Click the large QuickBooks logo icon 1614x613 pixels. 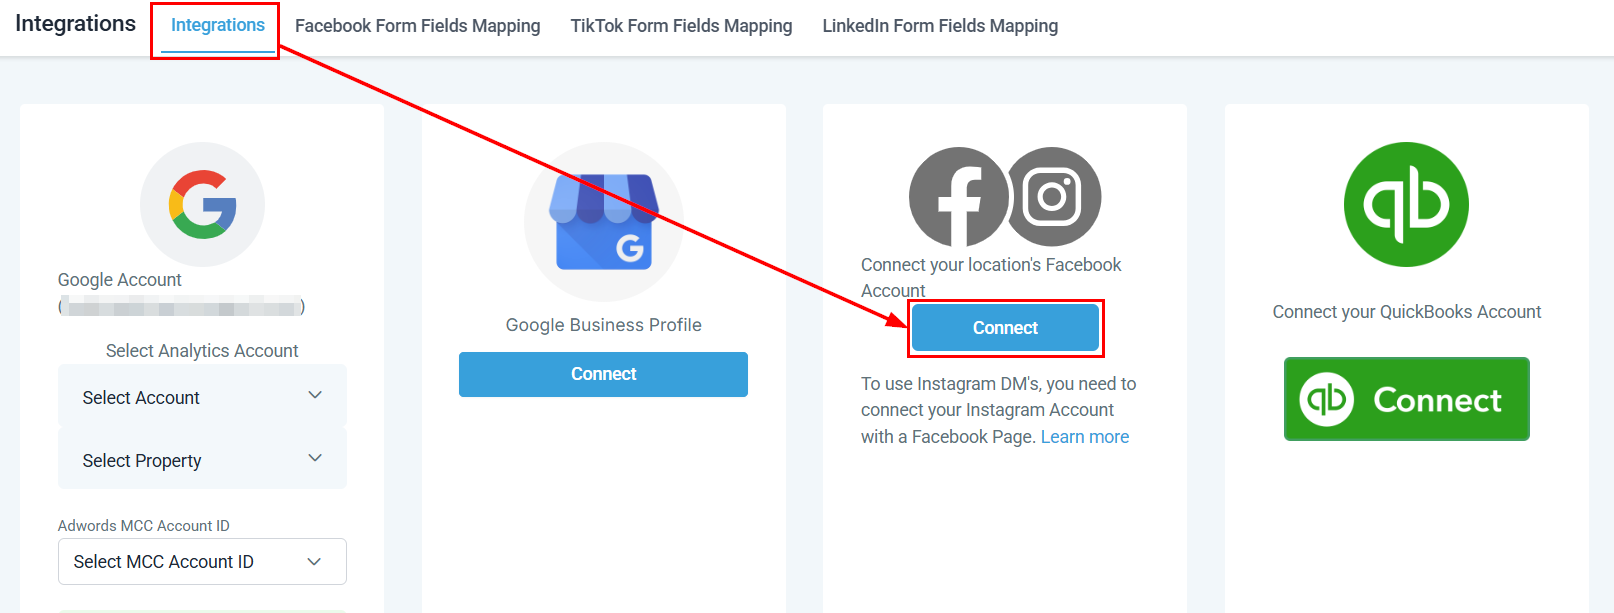pos(1406,204)
